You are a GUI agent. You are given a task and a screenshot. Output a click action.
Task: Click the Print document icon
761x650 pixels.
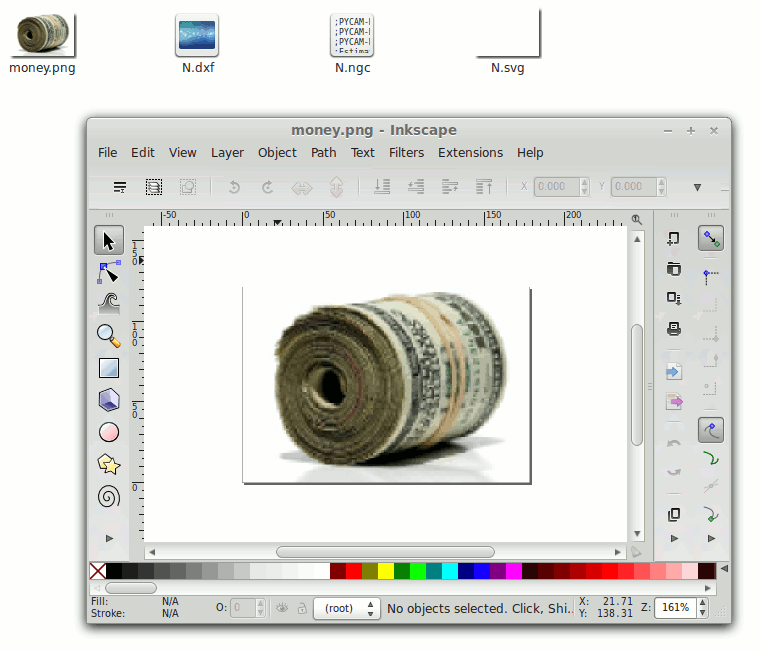coord(674,329)
